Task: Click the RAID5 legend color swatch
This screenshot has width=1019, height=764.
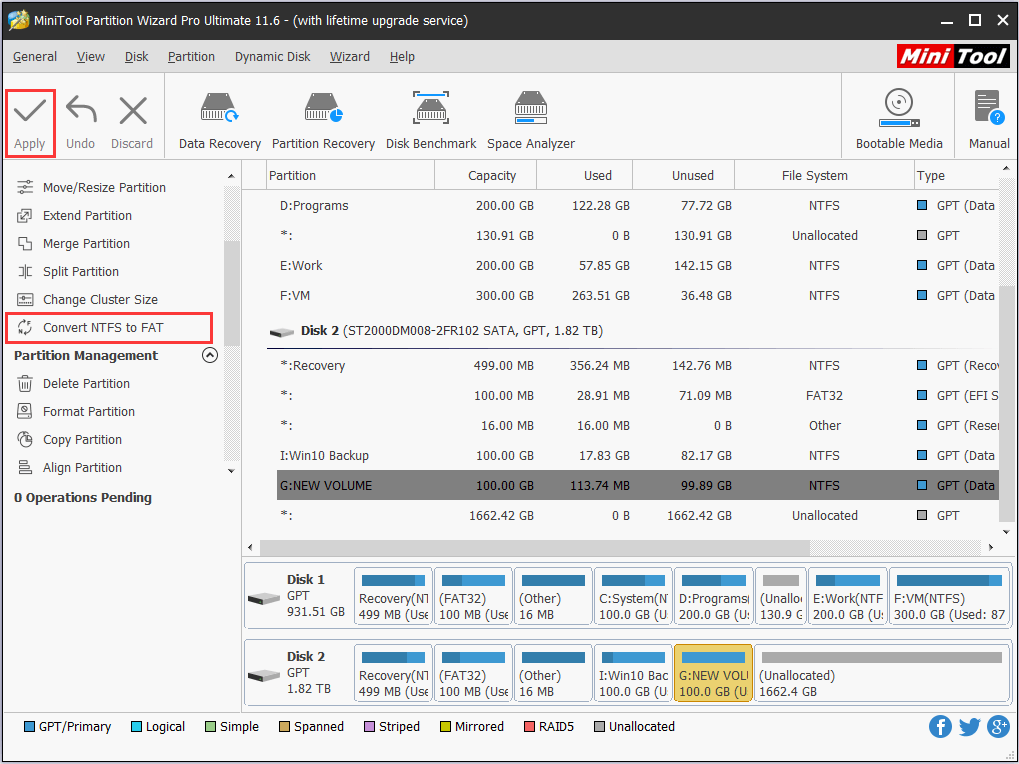Action: tap(529, 726)
